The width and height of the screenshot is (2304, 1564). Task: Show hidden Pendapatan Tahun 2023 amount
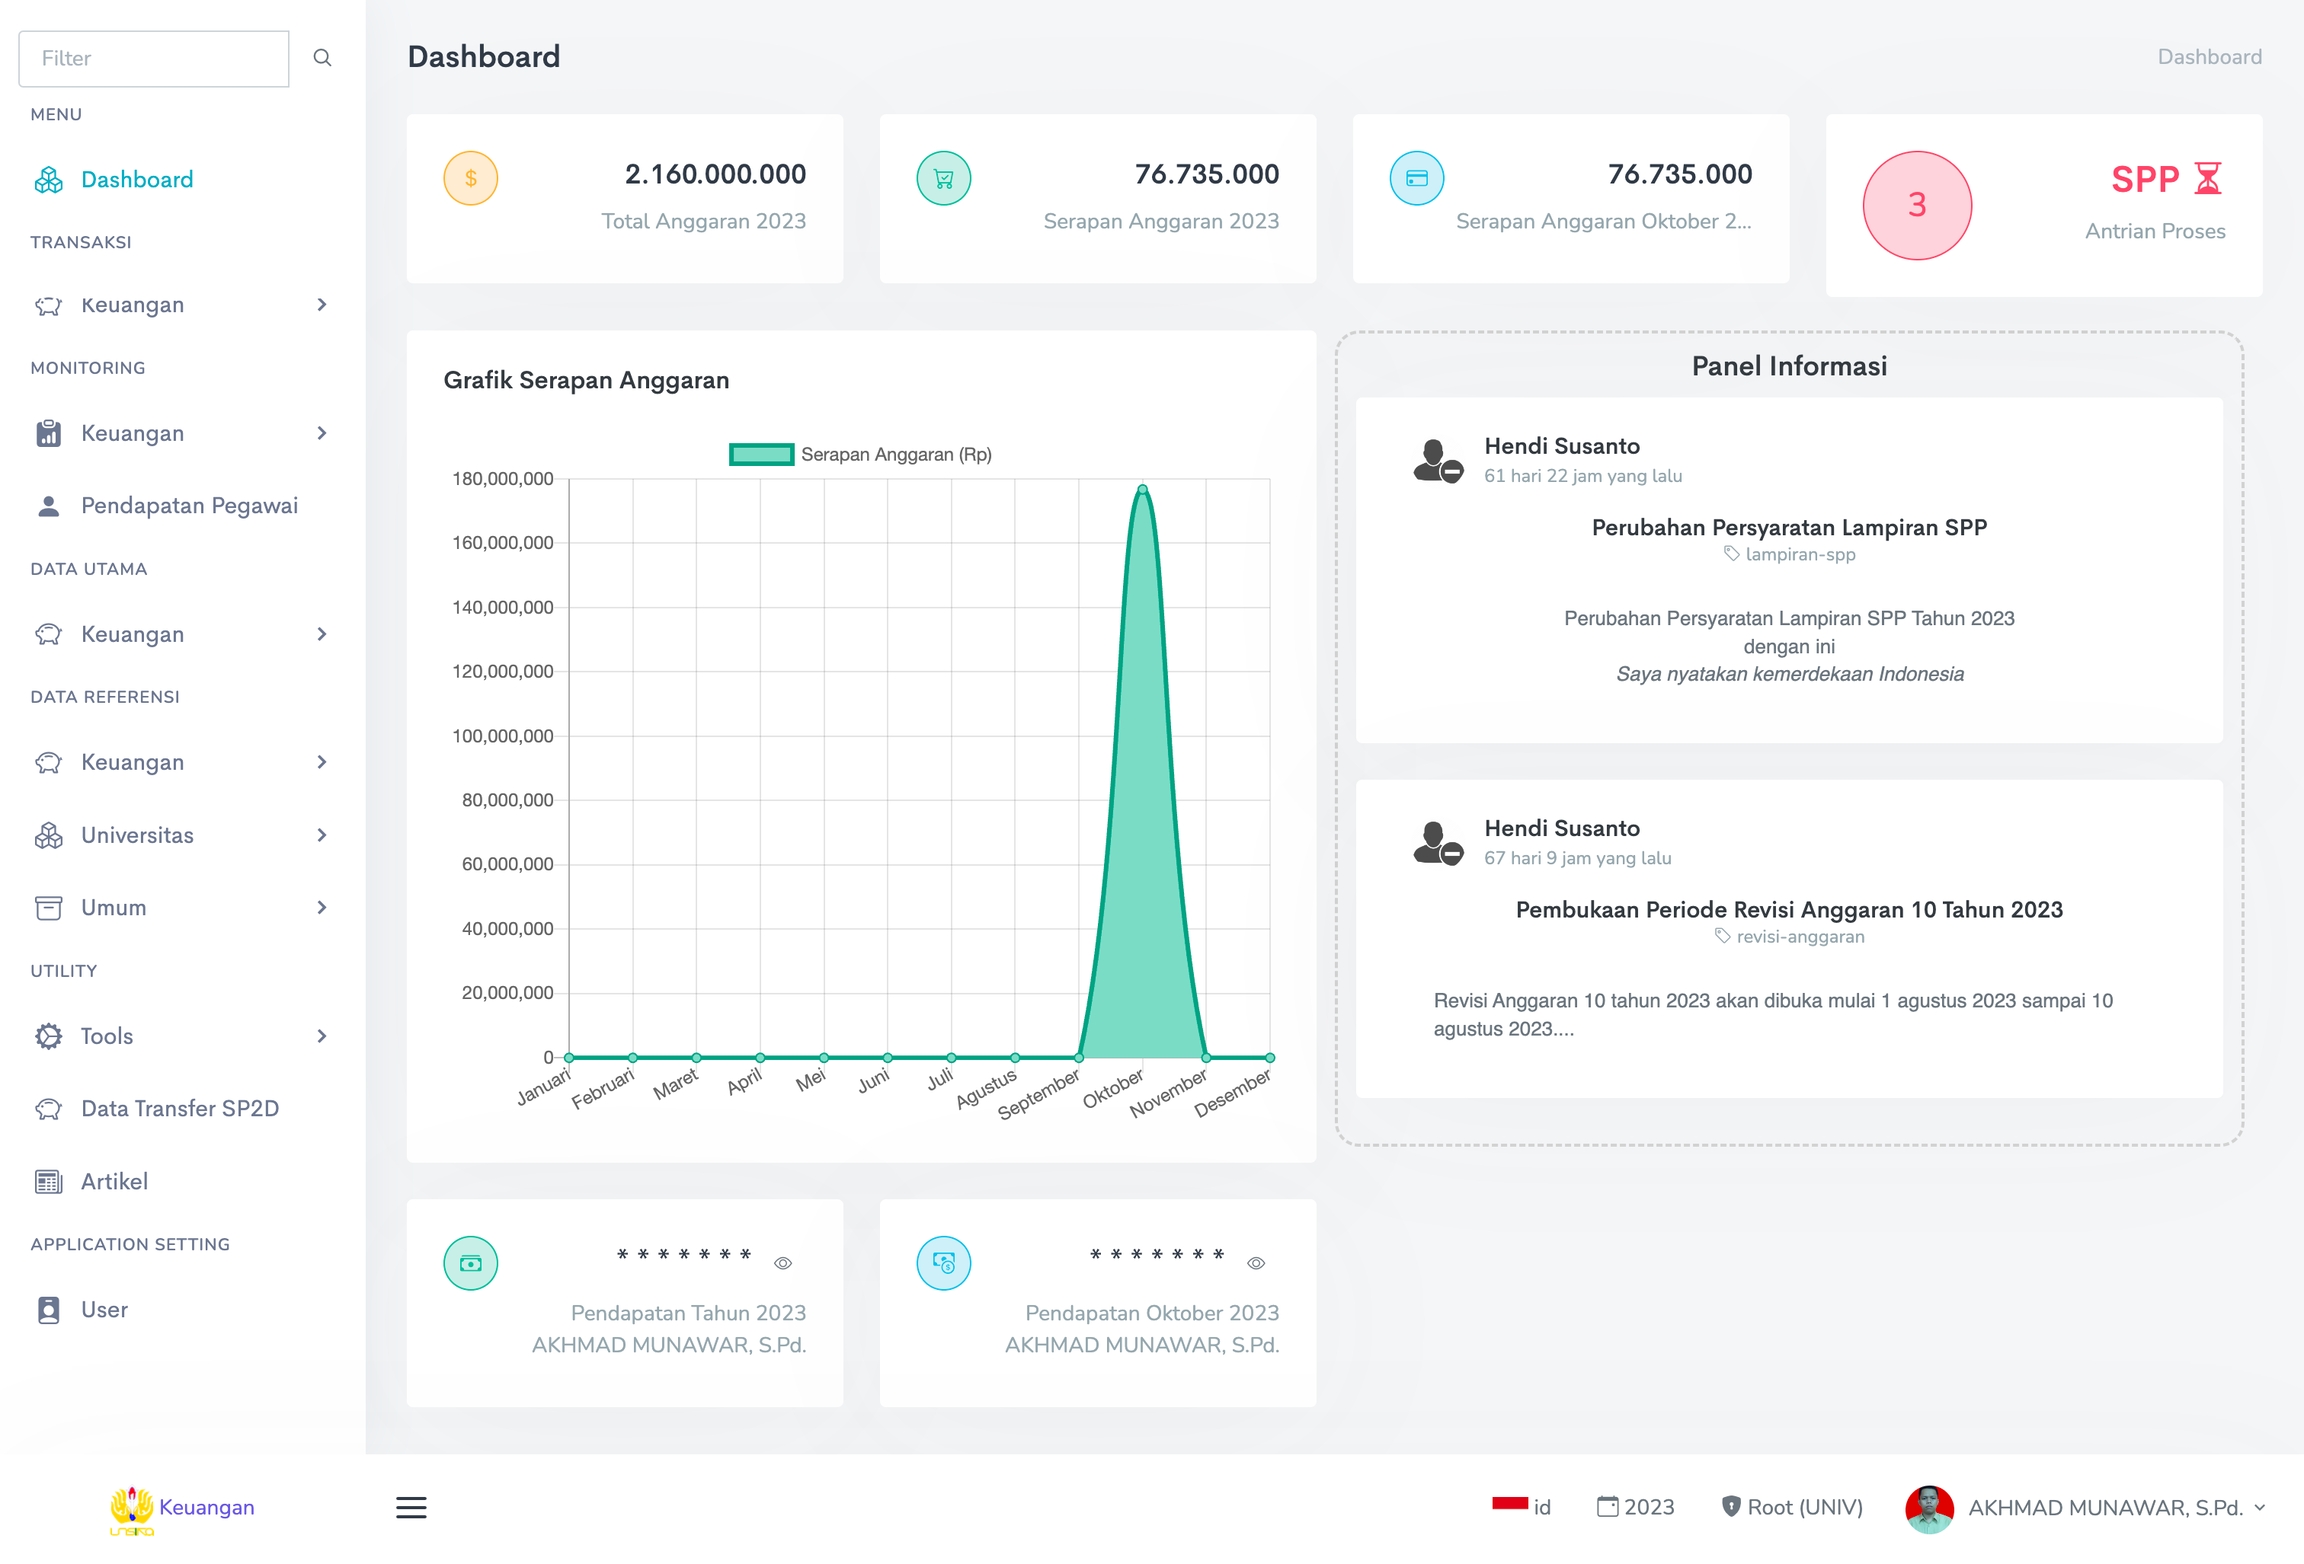[x=783, y=1263]
